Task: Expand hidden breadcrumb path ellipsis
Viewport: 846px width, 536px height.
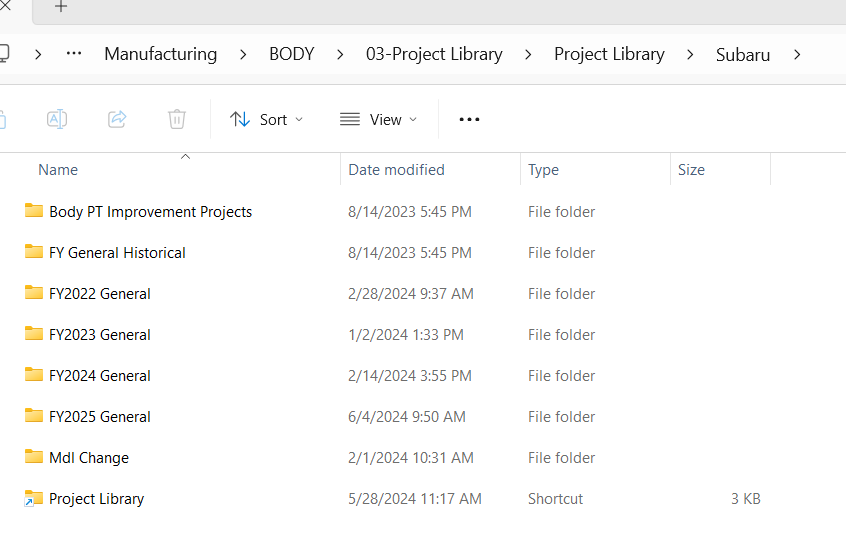Action: pos(73,54)
